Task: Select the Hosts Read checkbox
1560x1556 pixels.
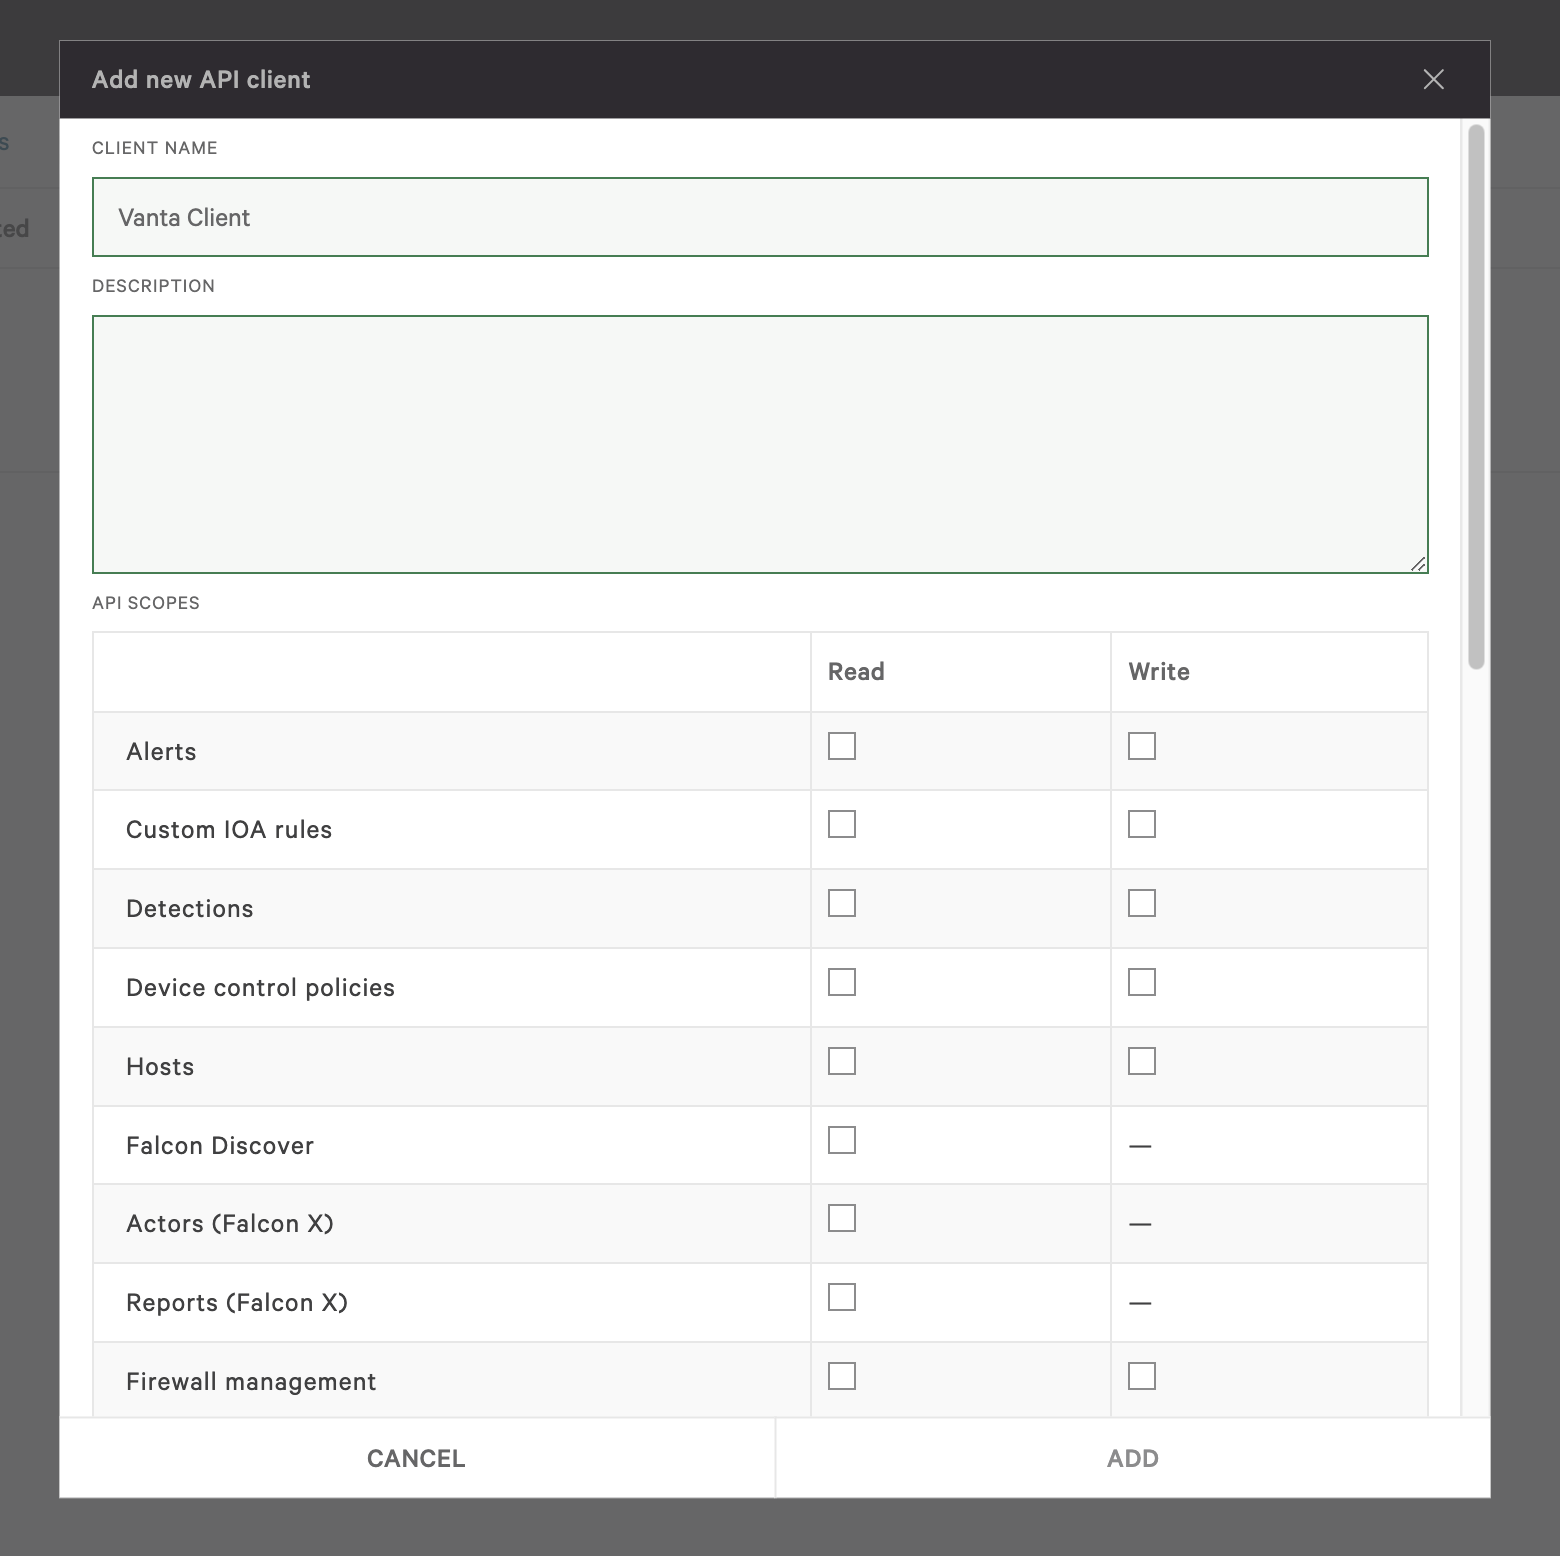Action: pyautogui.click(x=842, y=1061)
